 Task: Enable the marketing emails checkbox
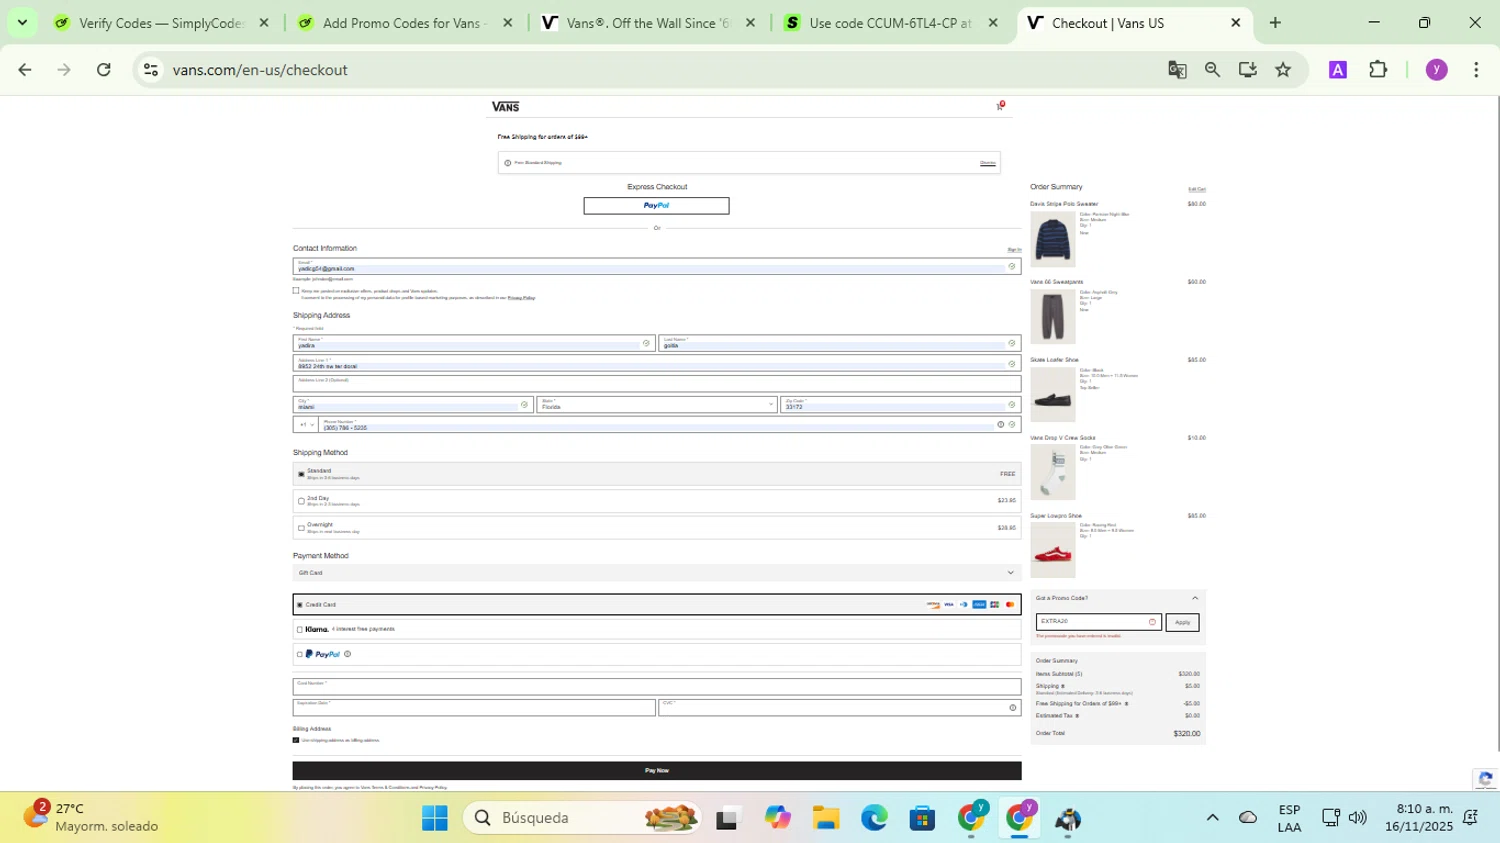(296, 291)
